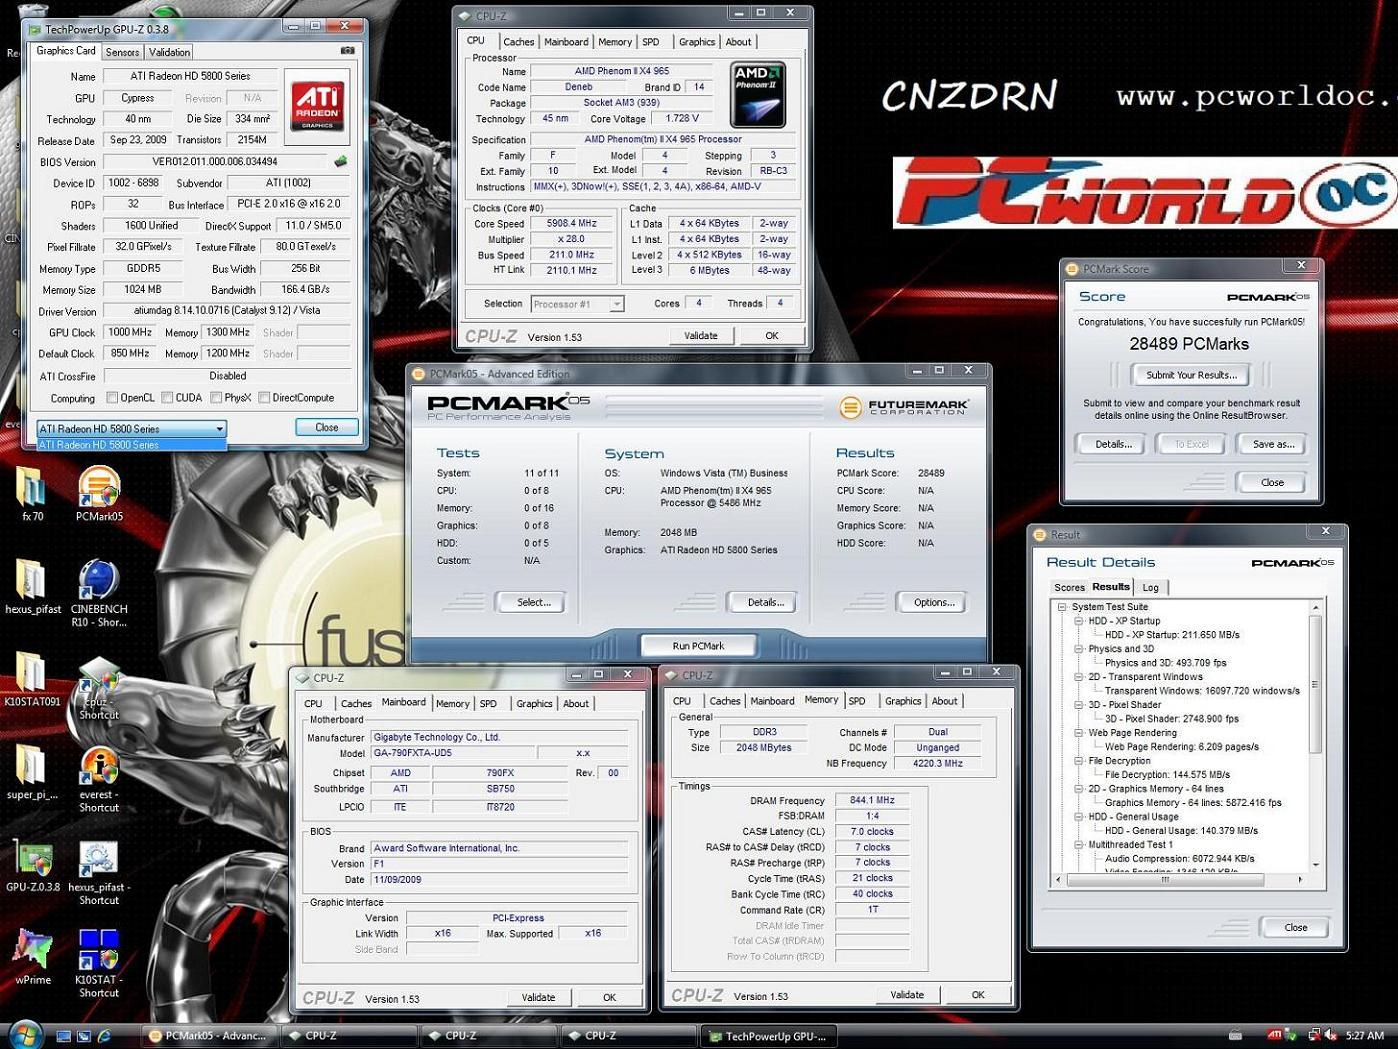Select ATI Radeon HD 5800 Series list entry

(131, 445)
